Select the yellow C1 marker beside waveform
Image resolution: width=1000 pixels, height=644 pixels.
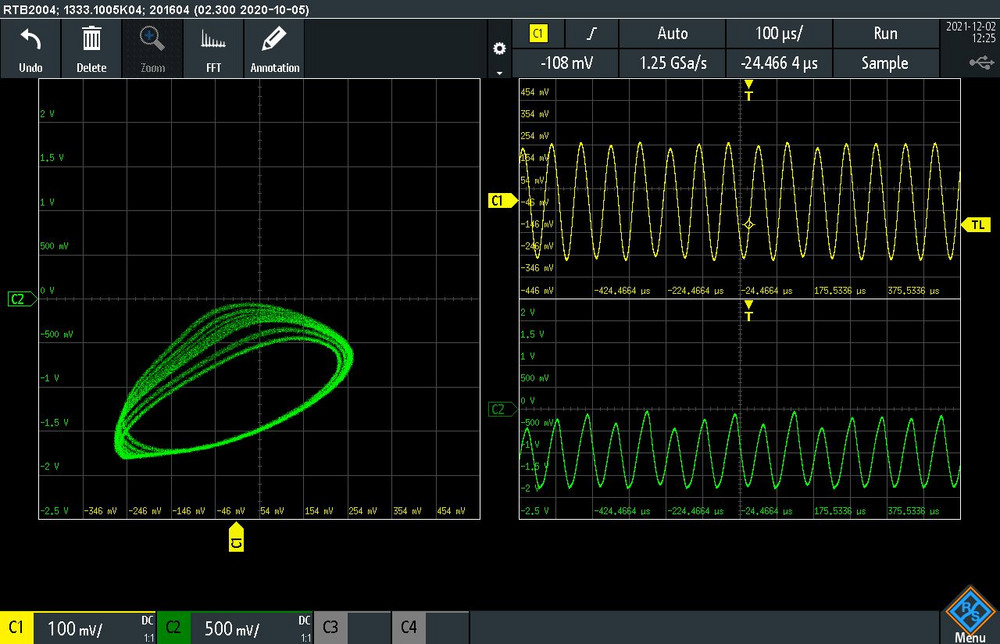(x=502, y=201)
